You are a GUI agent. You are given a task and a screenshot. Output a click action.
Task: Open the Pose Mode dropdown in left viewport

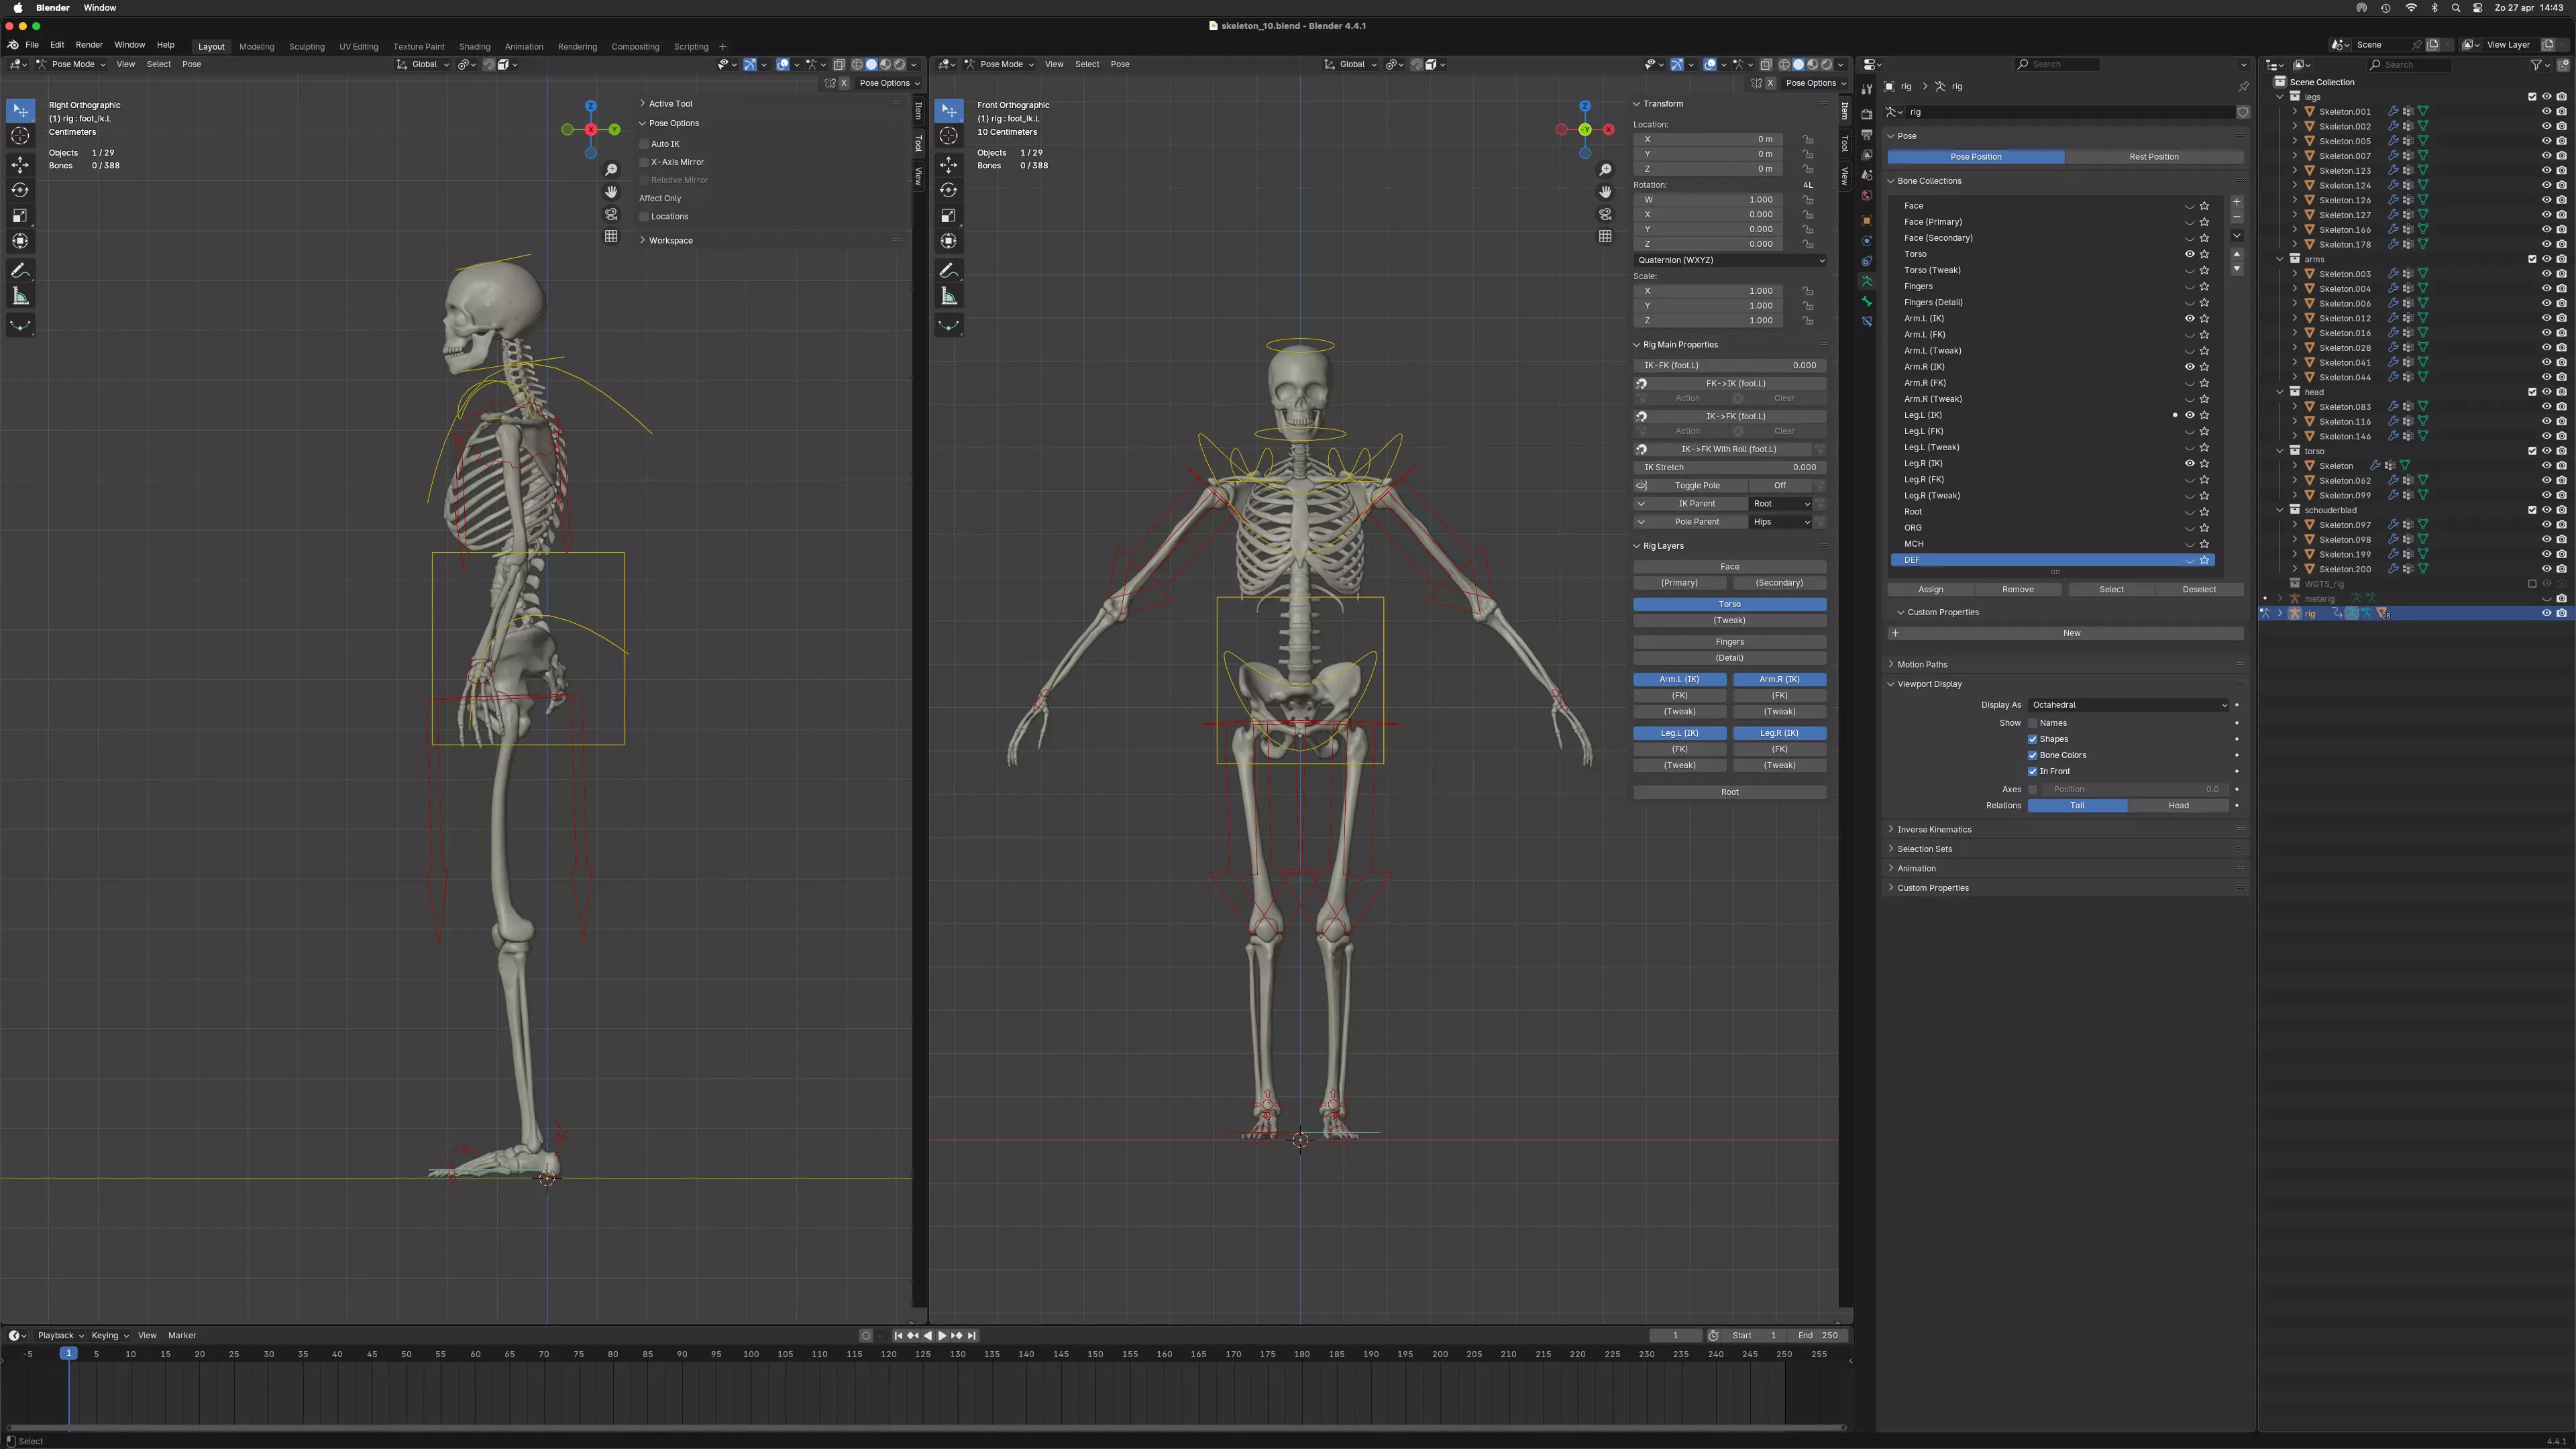point(71,64)
